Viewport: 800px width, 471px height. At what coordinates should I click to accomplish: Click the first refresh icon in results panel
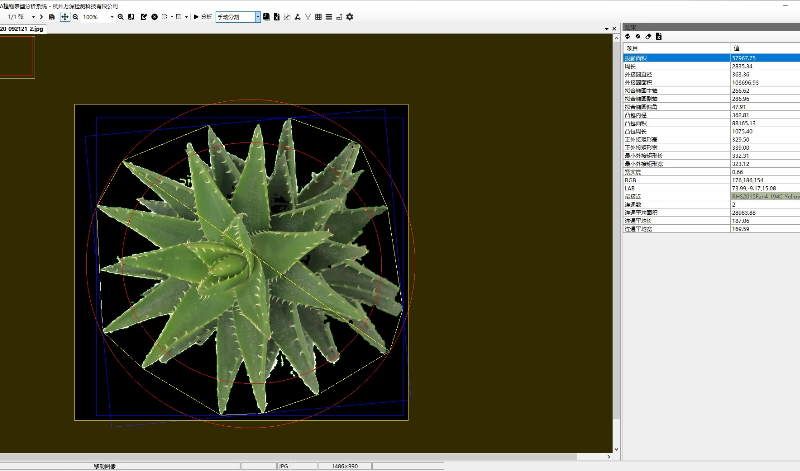click(x=628, y=36)
